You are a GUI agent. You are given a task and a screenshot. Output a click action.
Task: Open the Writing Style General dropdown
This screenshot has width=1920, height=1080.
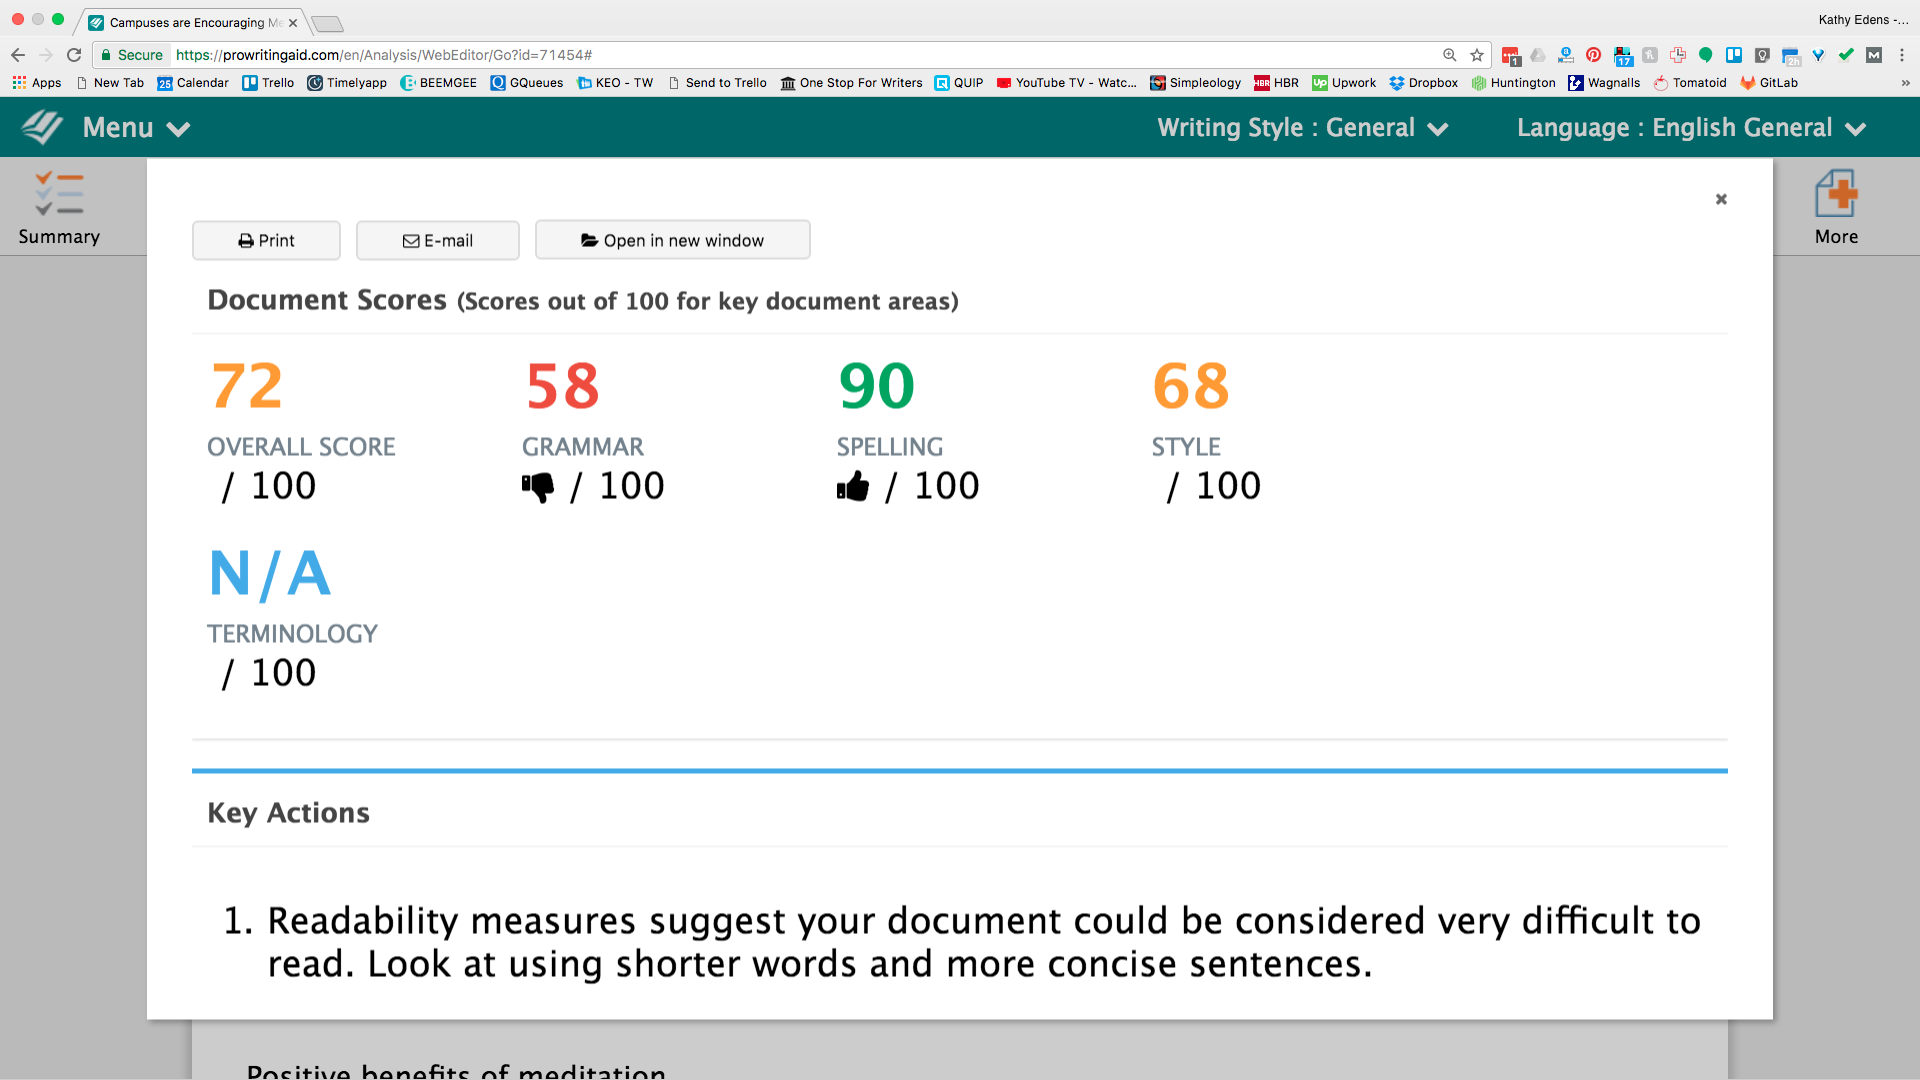coord(1302,128)
